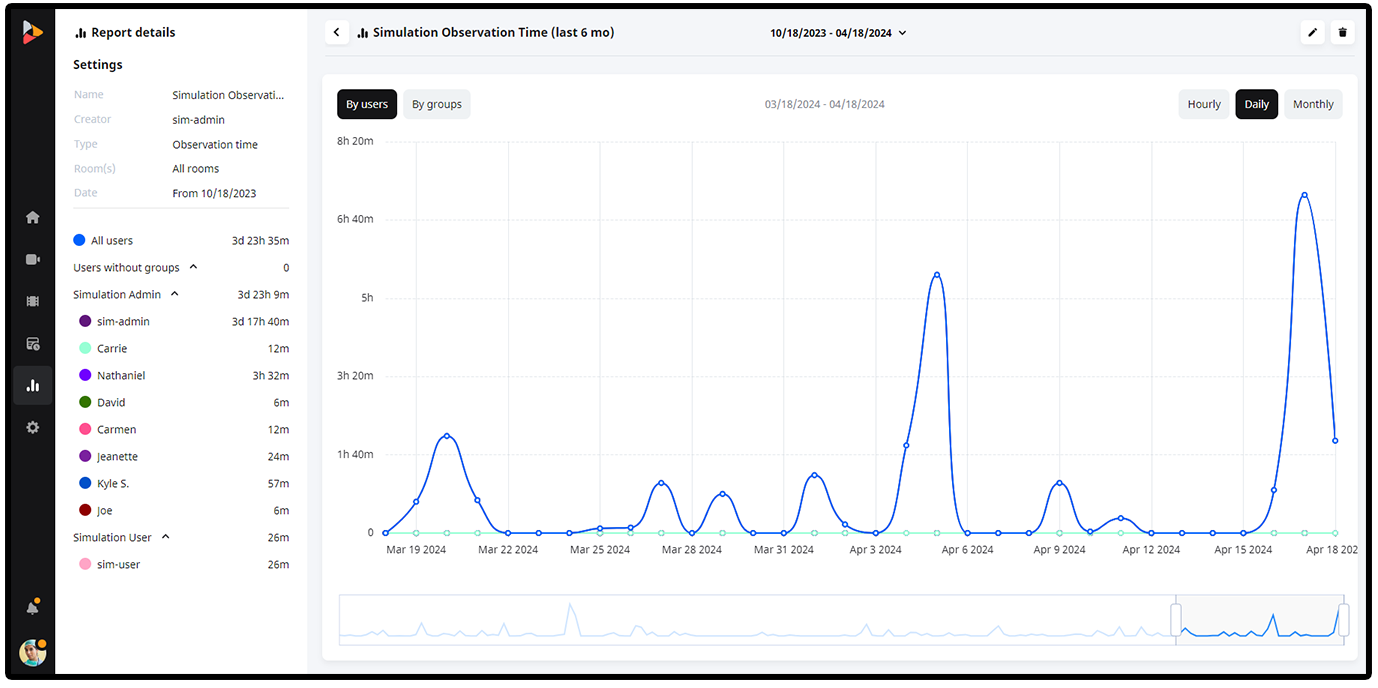Go back with the left arrow button
Image resolution: width=1378 pixels, height=688 pixels.
point(337,33)
